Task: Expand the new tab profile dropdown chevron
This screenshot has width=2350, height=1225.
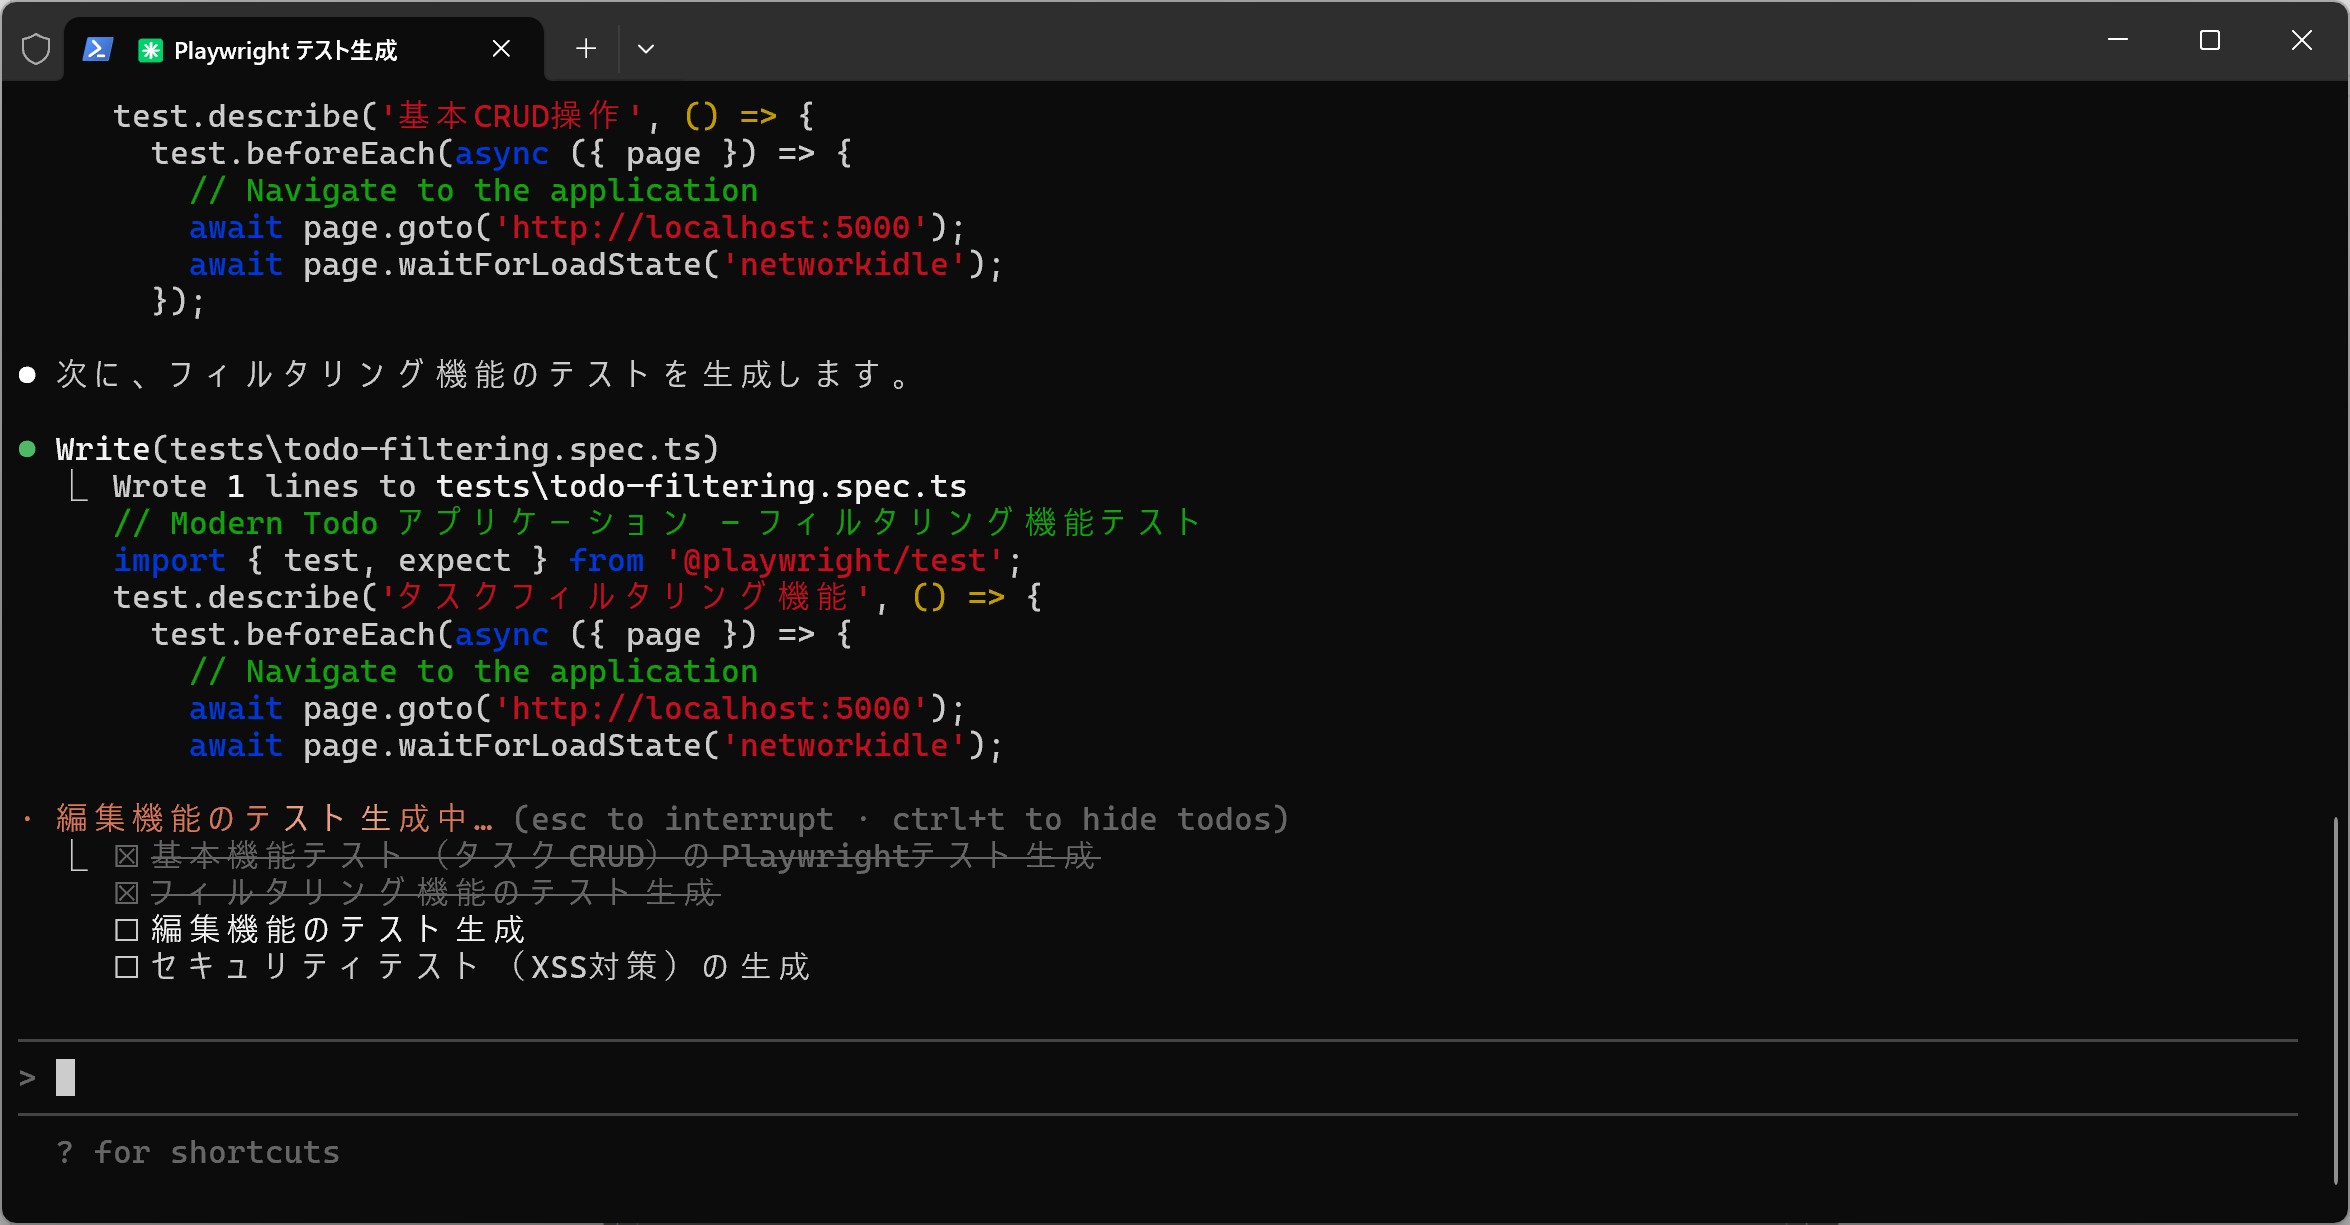Action: (646, 49)
